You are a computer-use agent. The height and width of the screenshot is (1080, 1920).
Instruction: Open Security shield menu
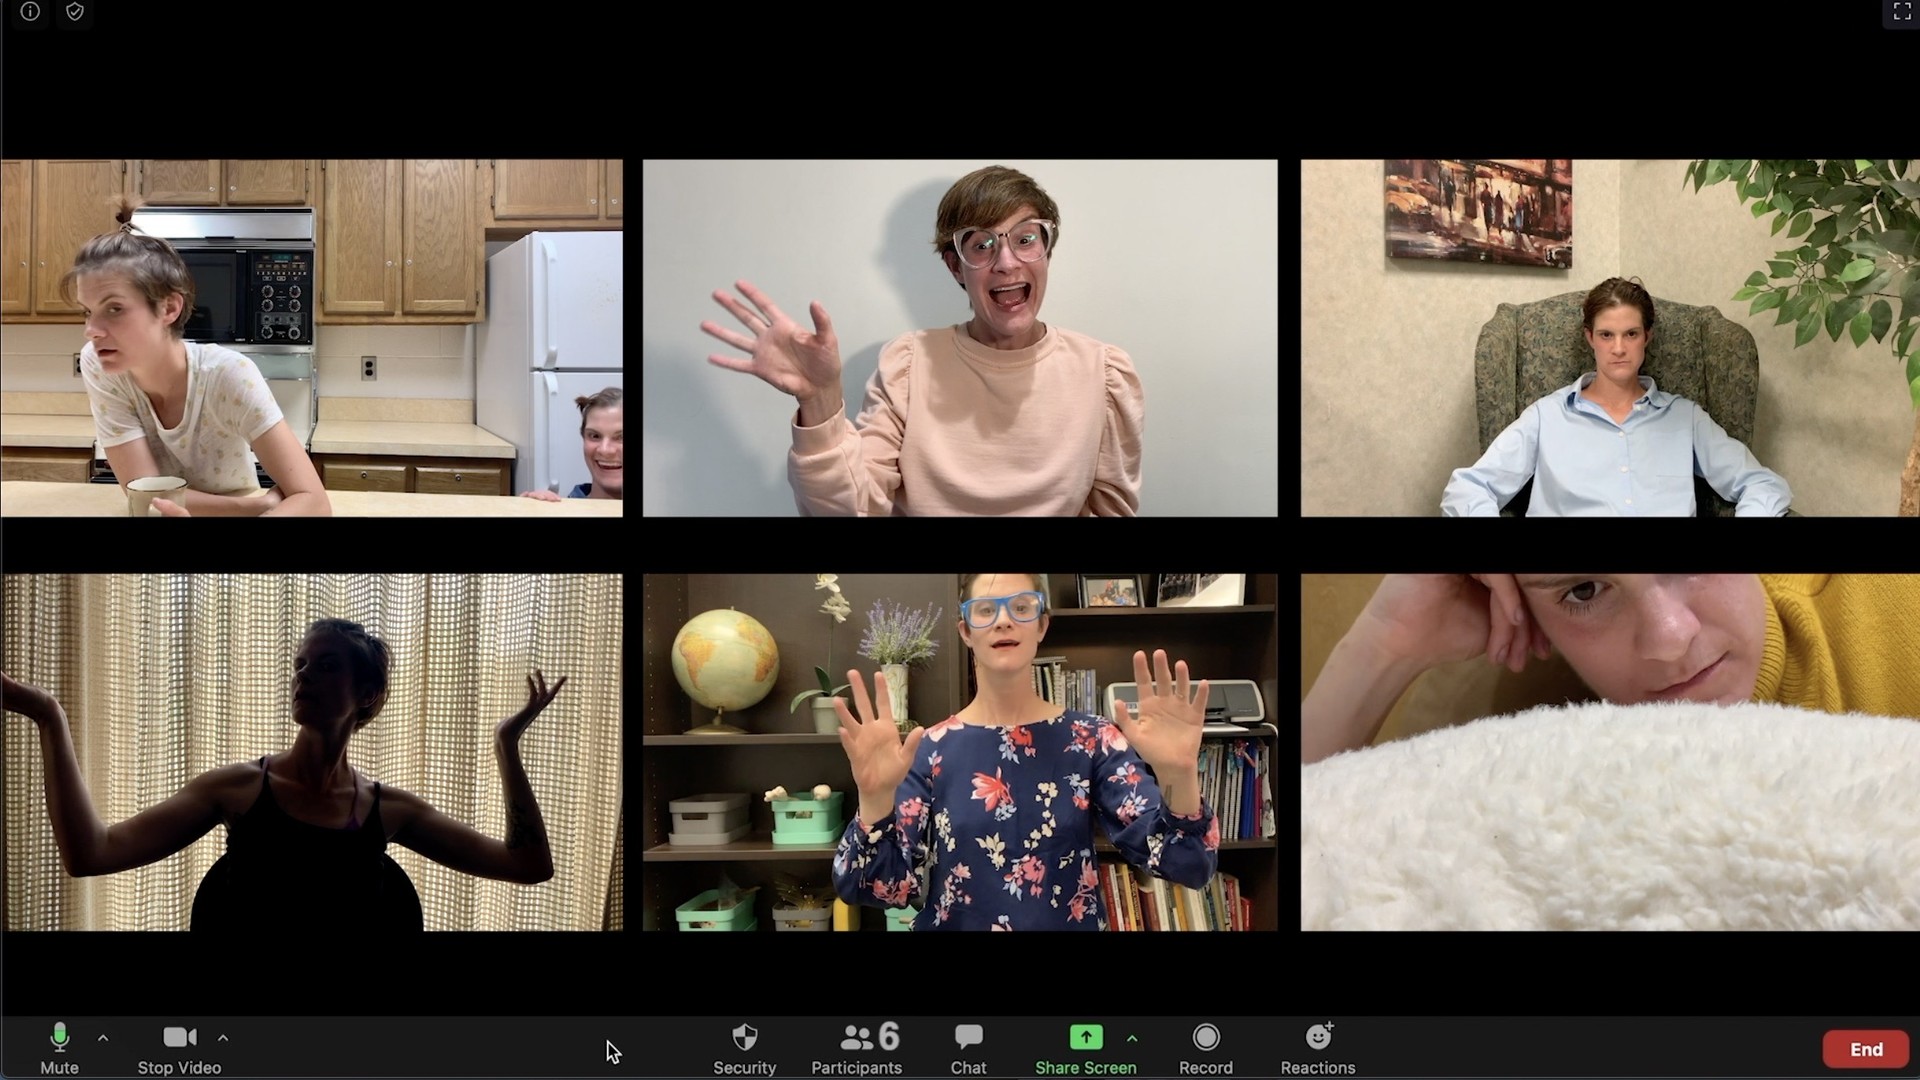click(x=744, y=1049)
